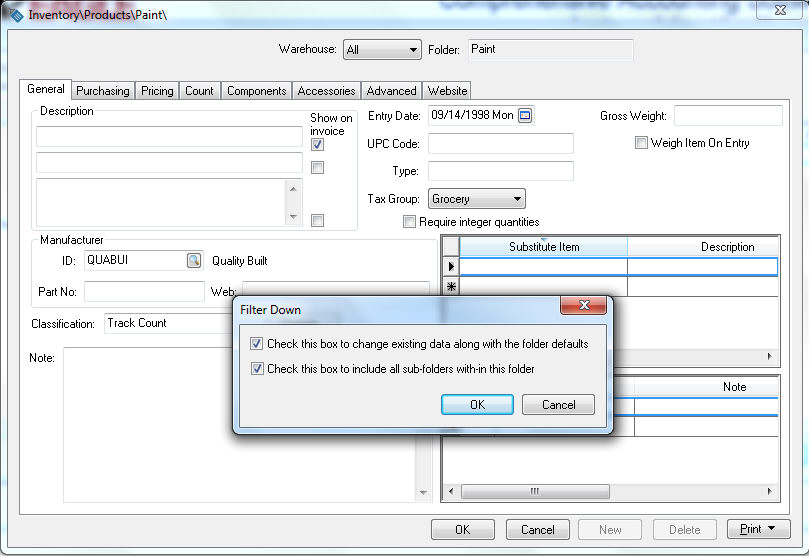
Task: Open the Tax Group dropdown
Action: coord(516,199)
